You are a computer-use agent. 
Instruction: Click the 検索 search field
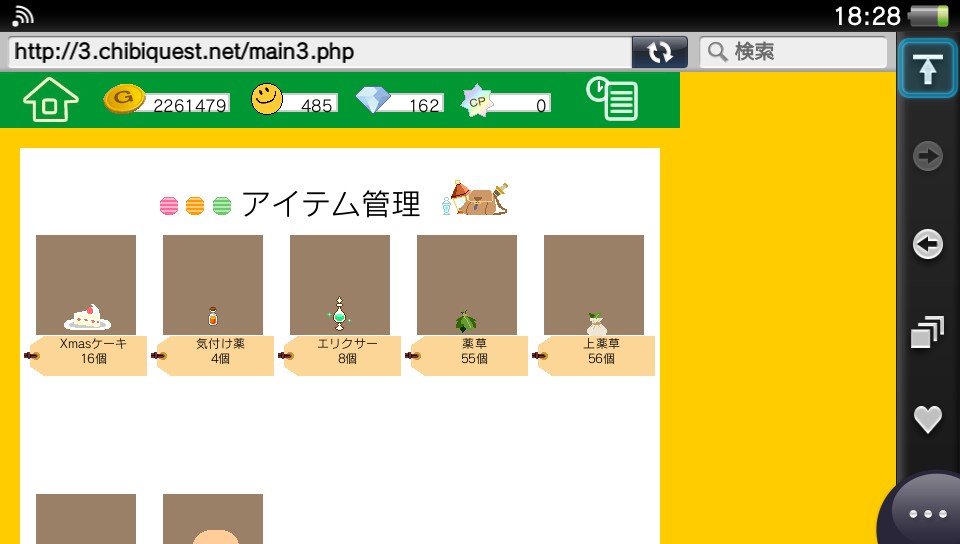(793, 52)
